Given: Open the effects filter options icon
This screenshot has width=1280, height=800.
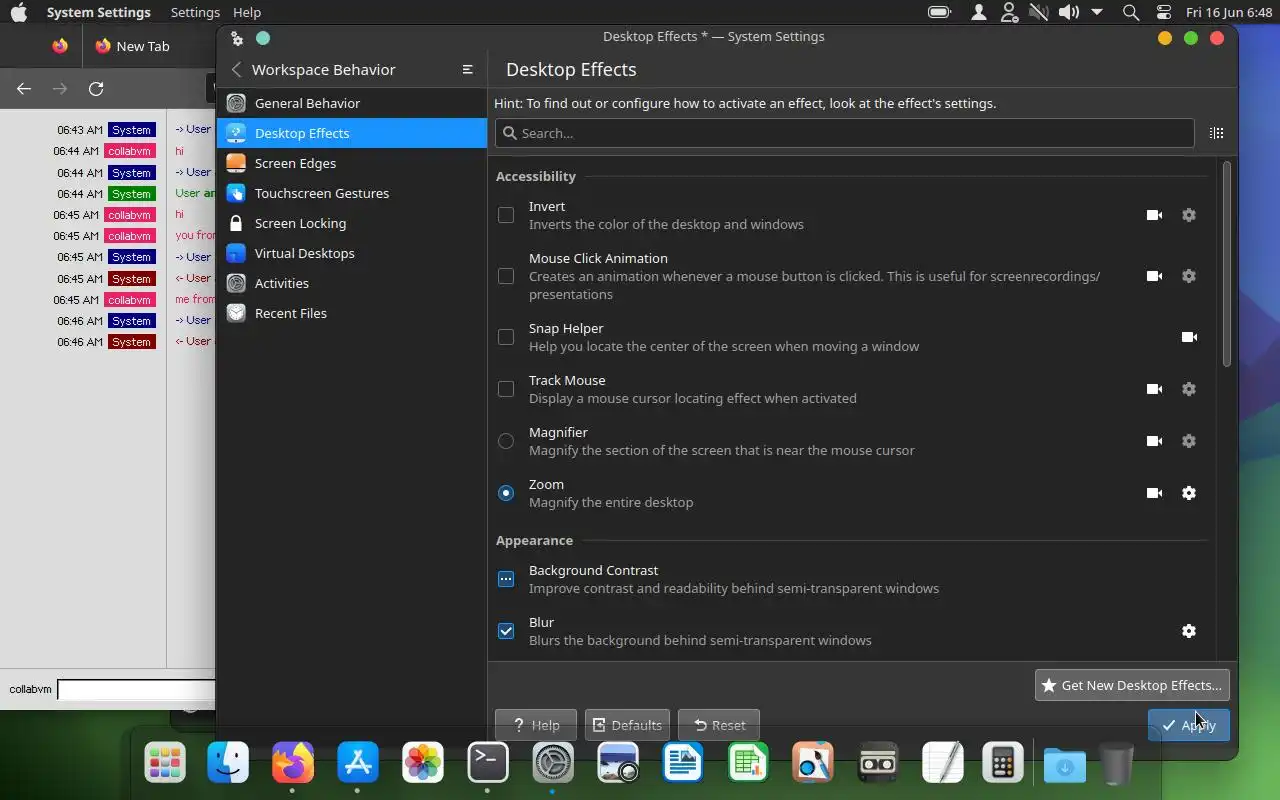Looking at the screenshot, I should tap(1217, 133).
